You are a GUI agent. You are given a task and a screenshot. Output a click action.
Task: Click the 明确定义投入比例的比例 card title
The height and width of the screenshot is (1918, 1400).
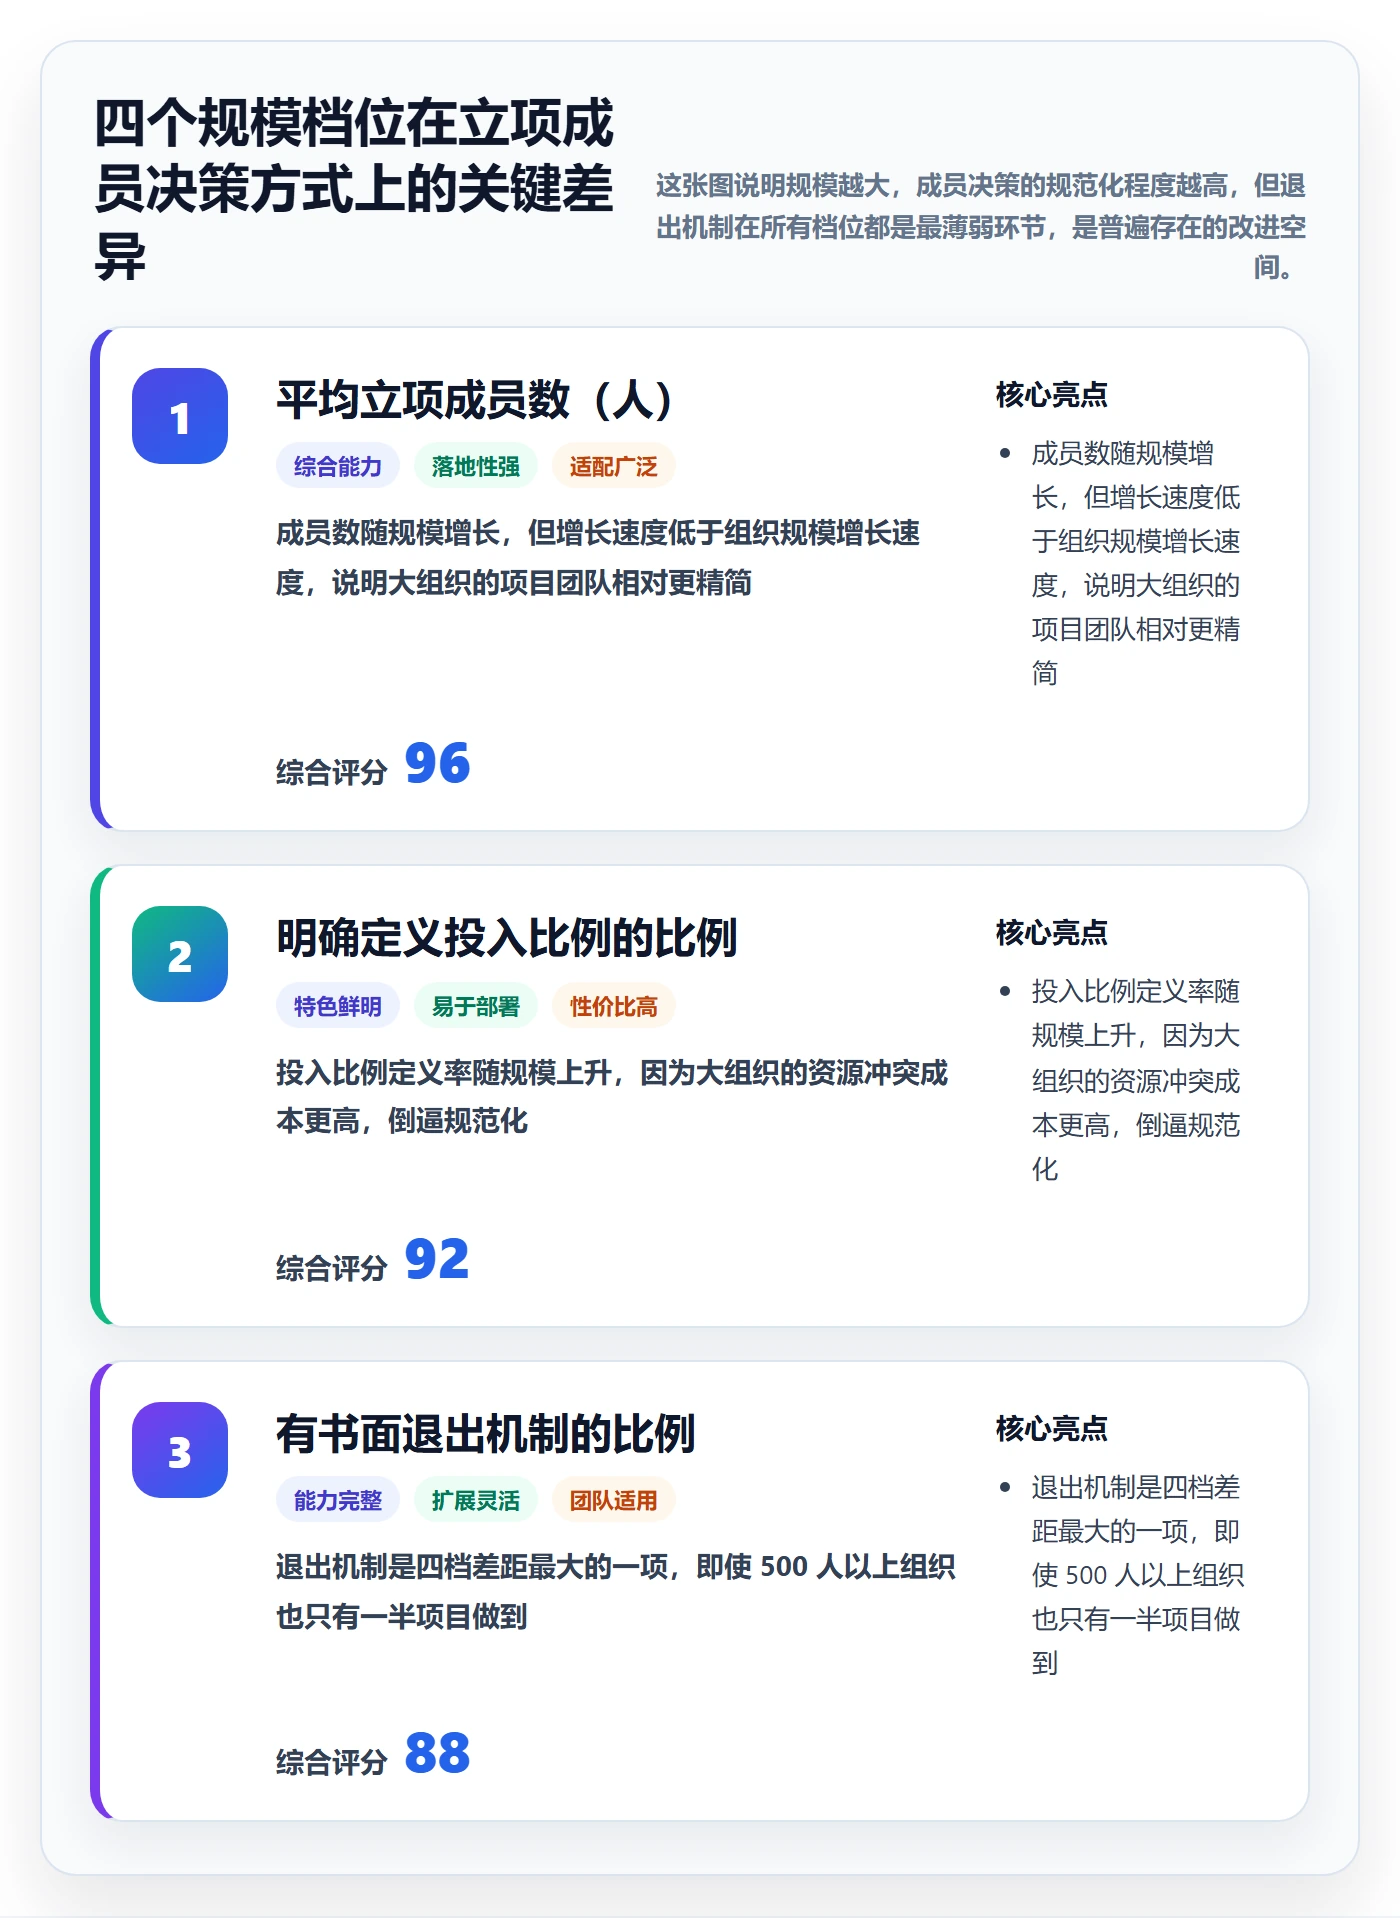point(507,938)
